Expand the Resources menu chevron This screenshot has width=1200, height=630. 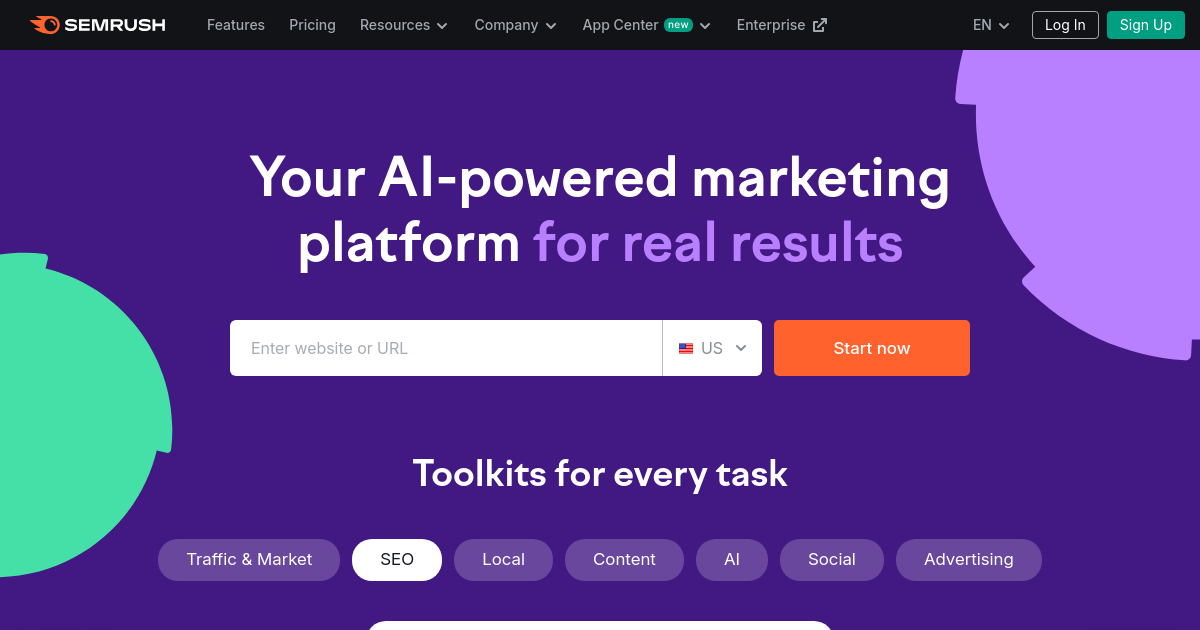point(443,26)
